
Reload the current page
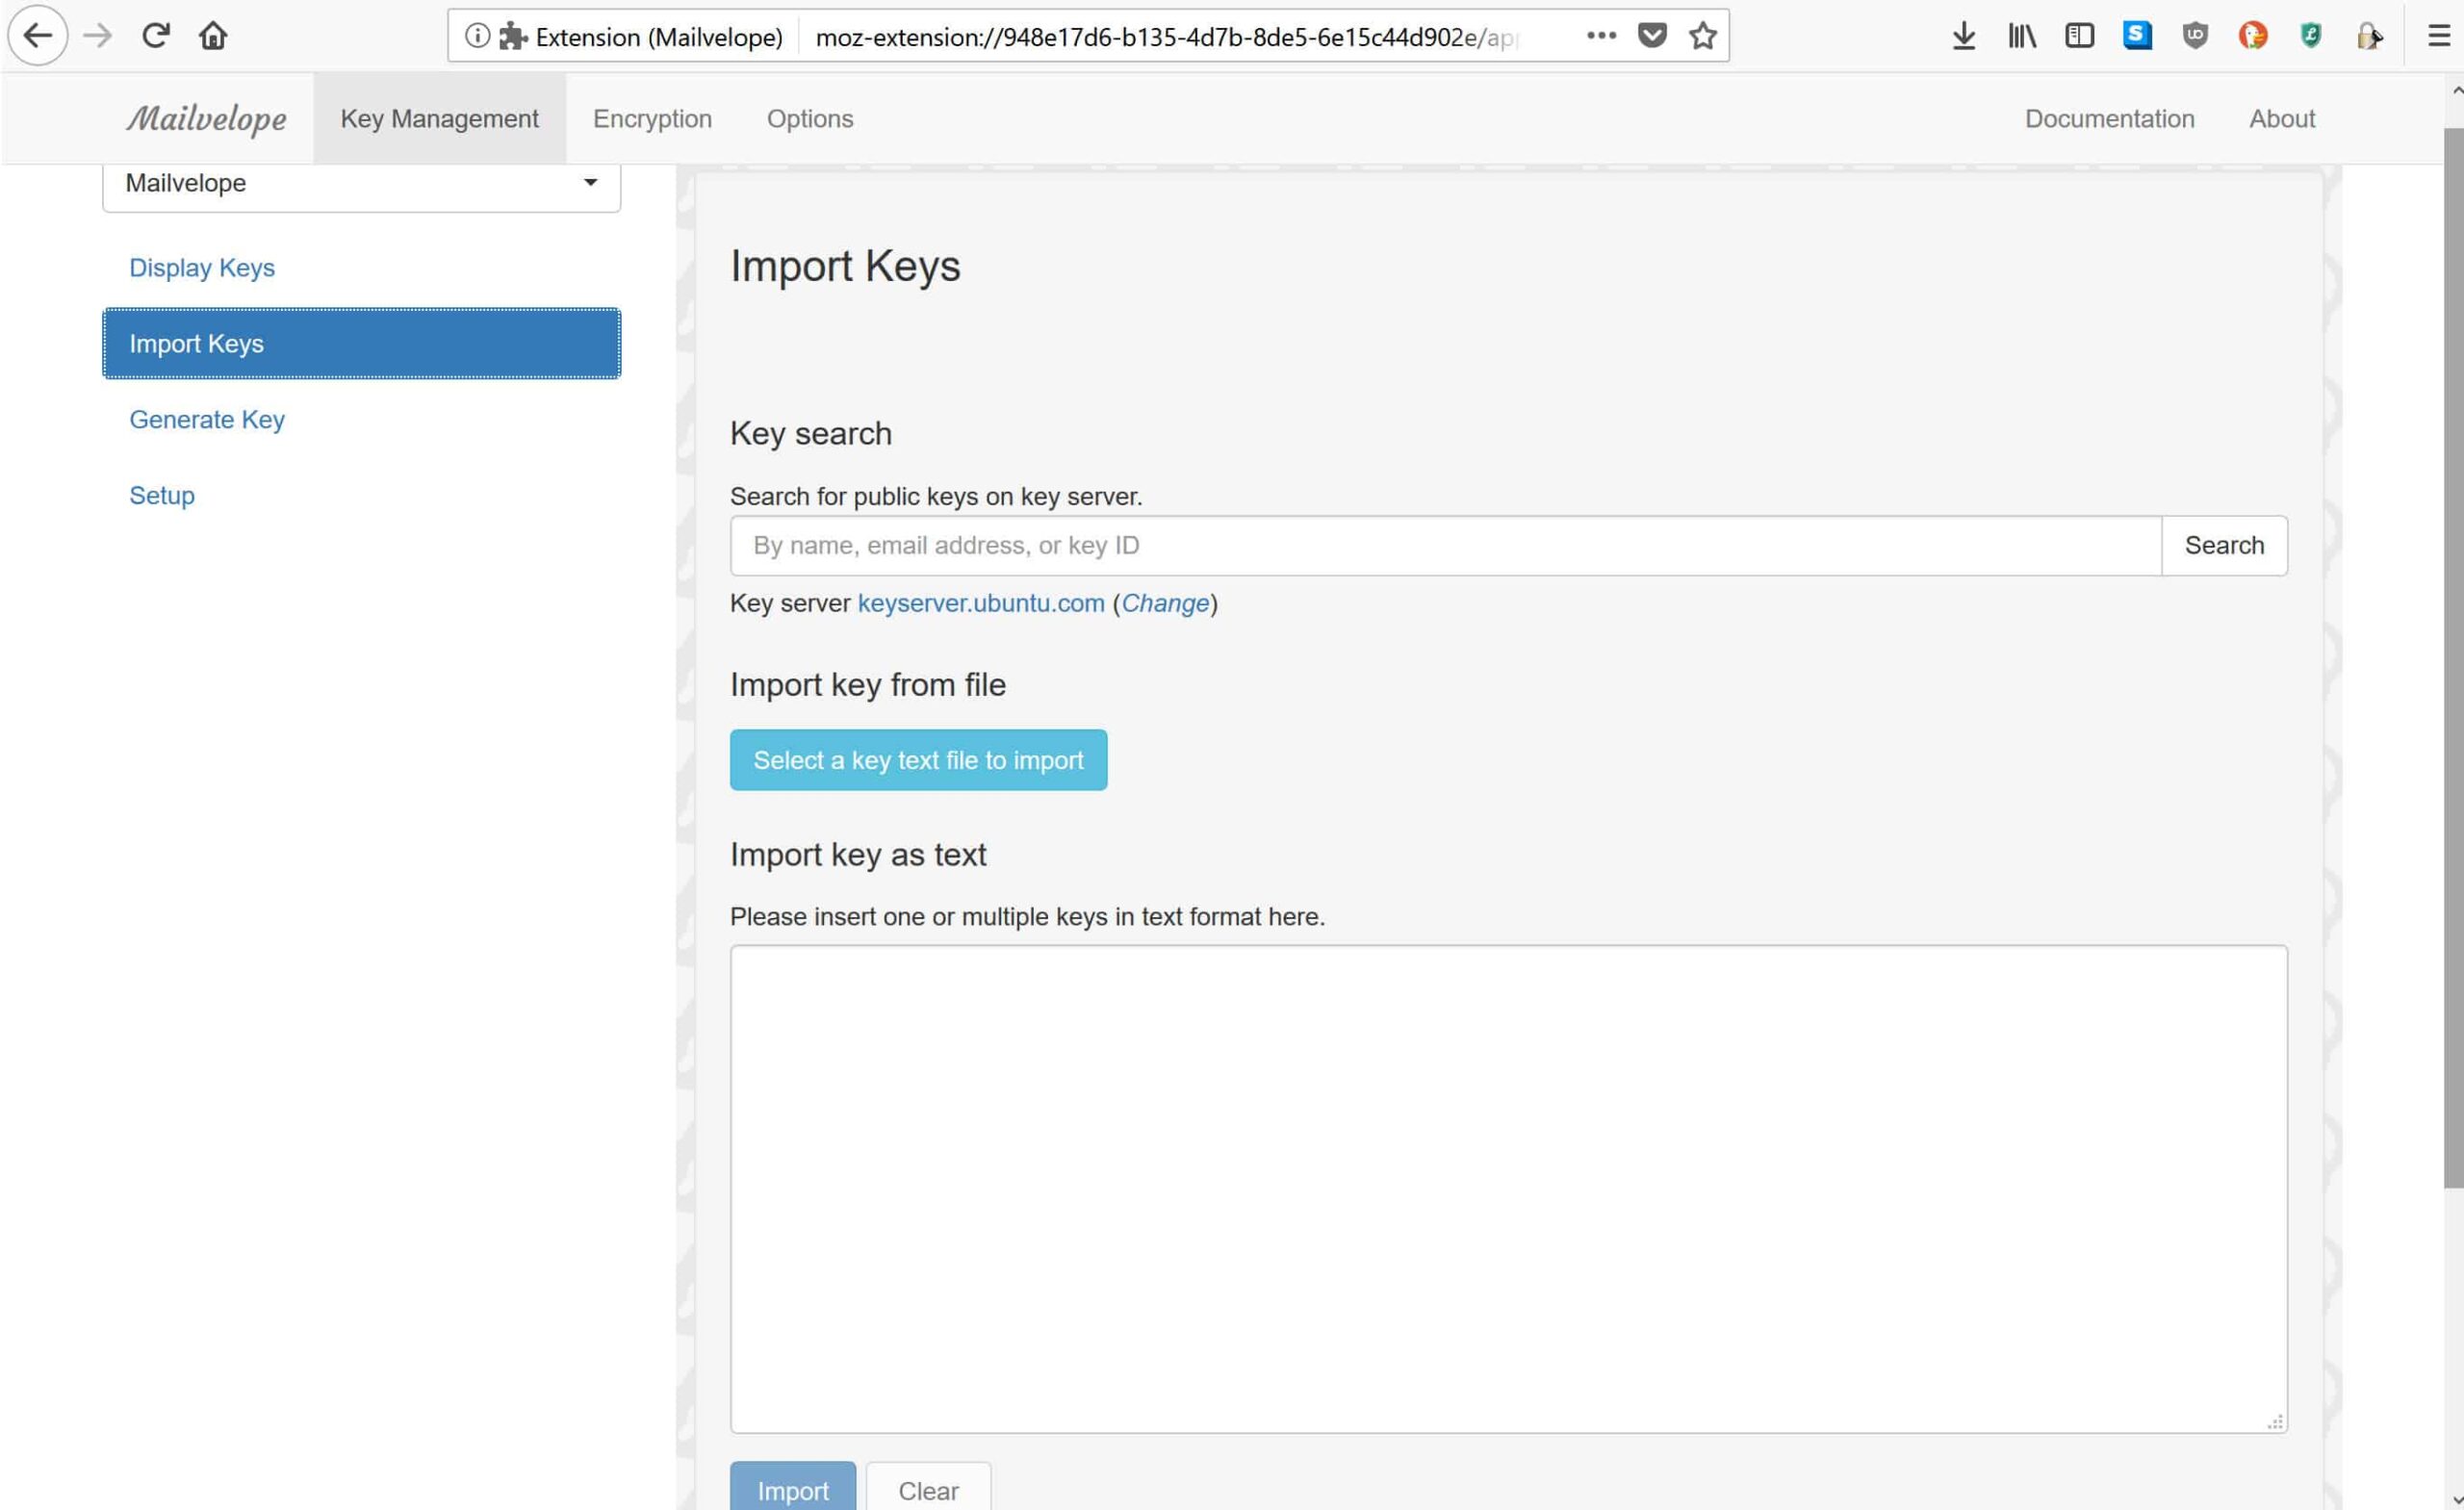pos(155,36)
